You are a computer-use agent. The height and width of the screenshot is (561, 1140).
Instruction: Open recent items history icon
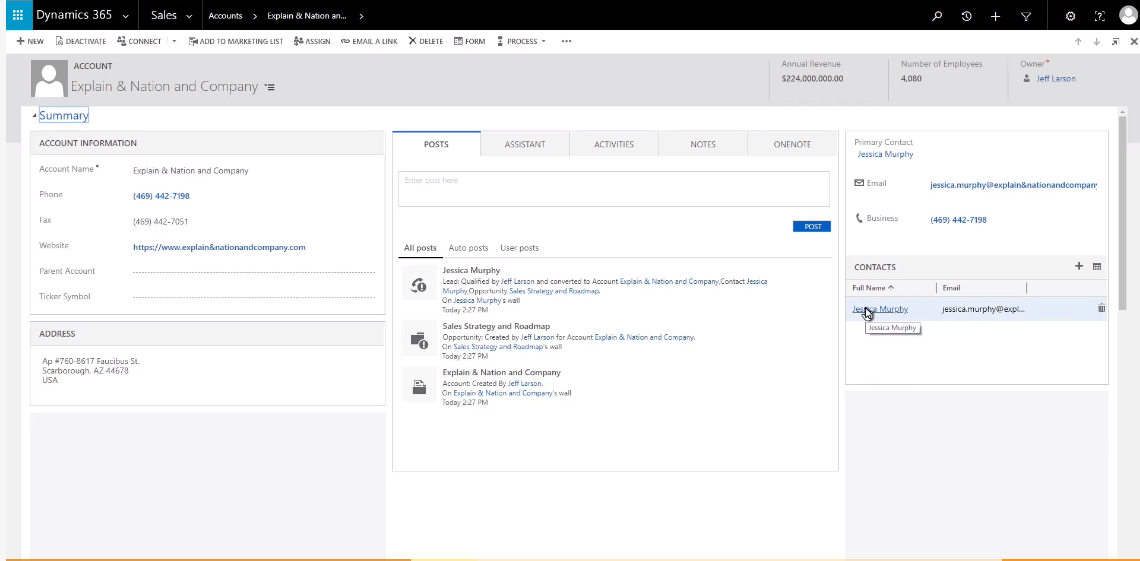966,16
